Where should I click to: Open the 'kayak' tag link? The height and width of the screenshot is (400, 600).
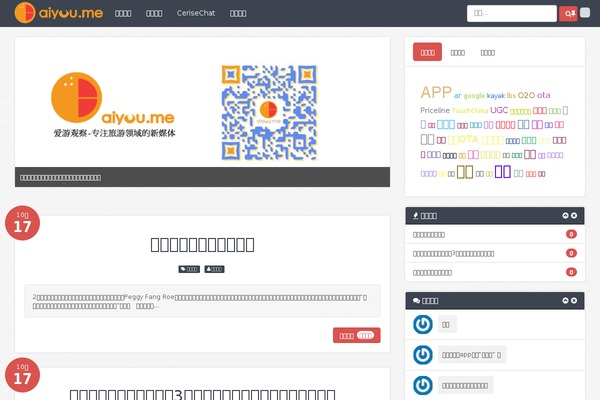coord(496,96)
